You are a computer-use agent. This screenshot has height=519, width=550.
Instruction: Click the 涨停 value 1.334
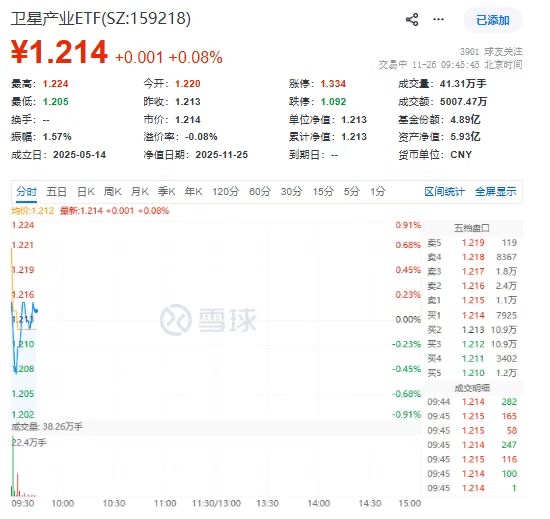click(x=333, y=84)
